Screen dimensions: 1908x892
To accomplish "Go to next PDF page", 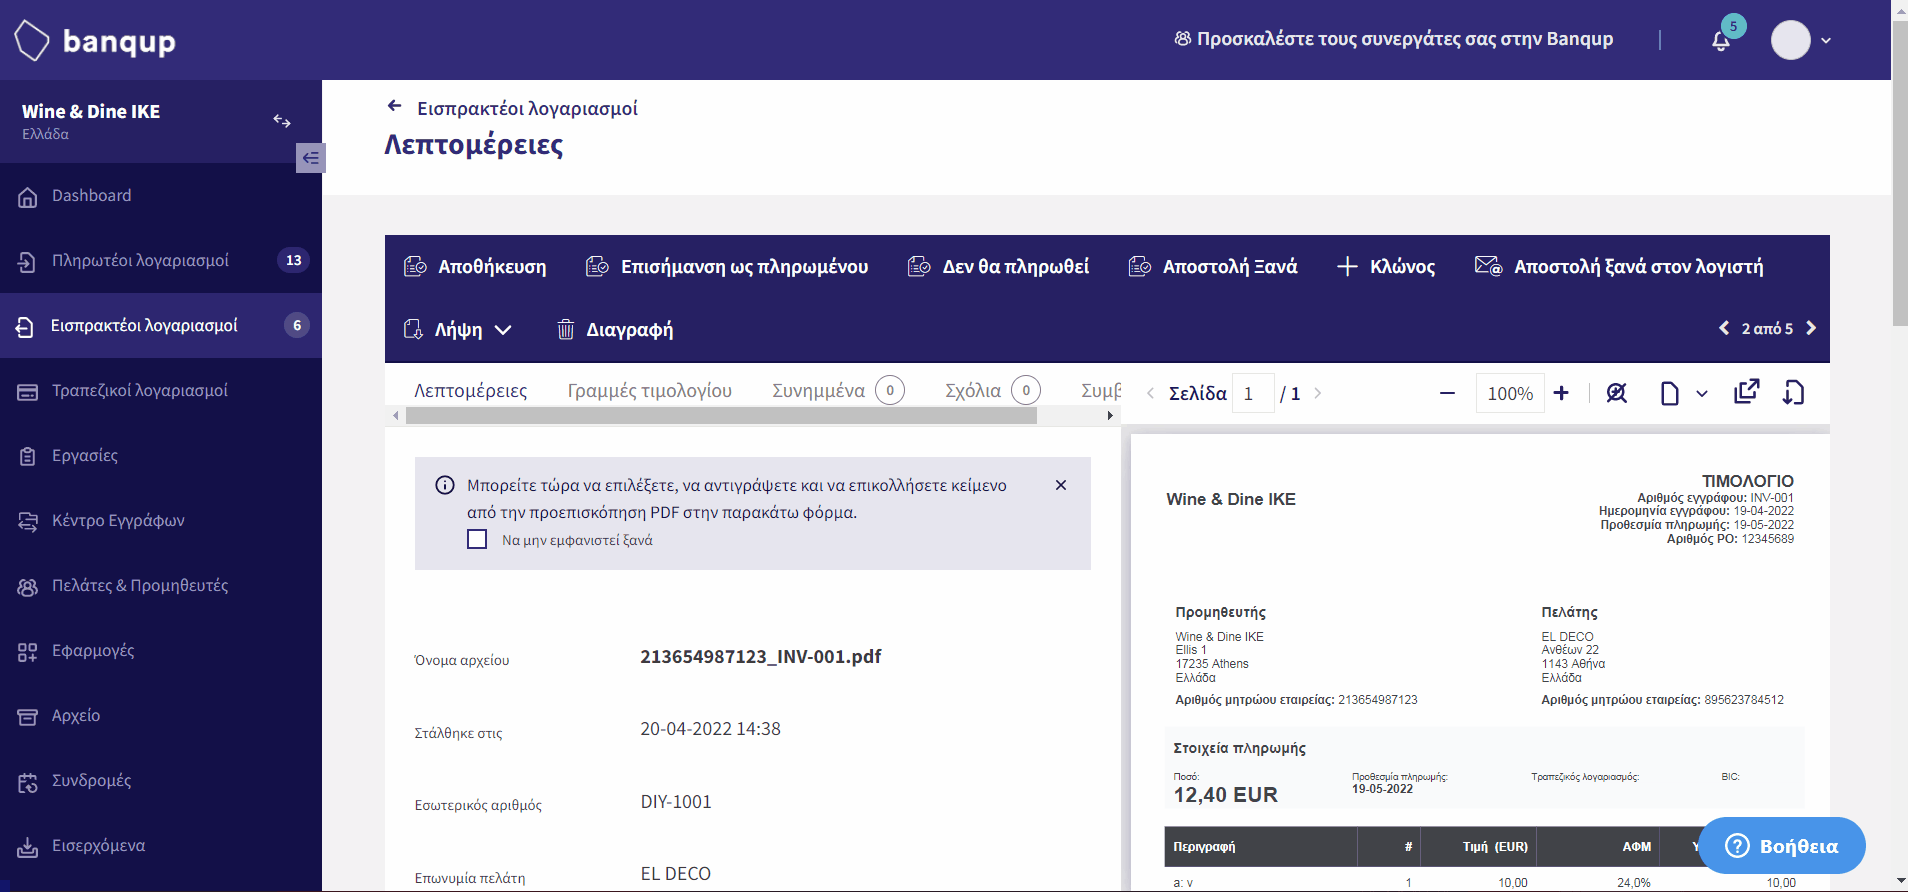I will (1318, 394).
